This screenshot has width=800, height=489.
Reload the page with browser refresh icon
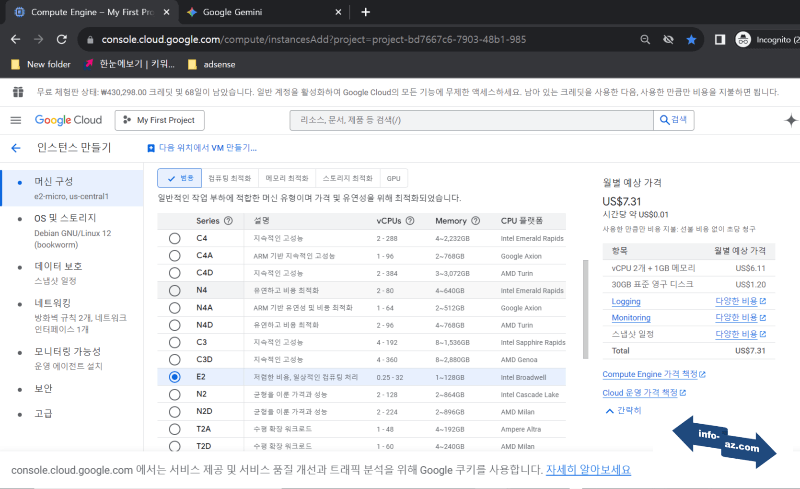[62, 39]
